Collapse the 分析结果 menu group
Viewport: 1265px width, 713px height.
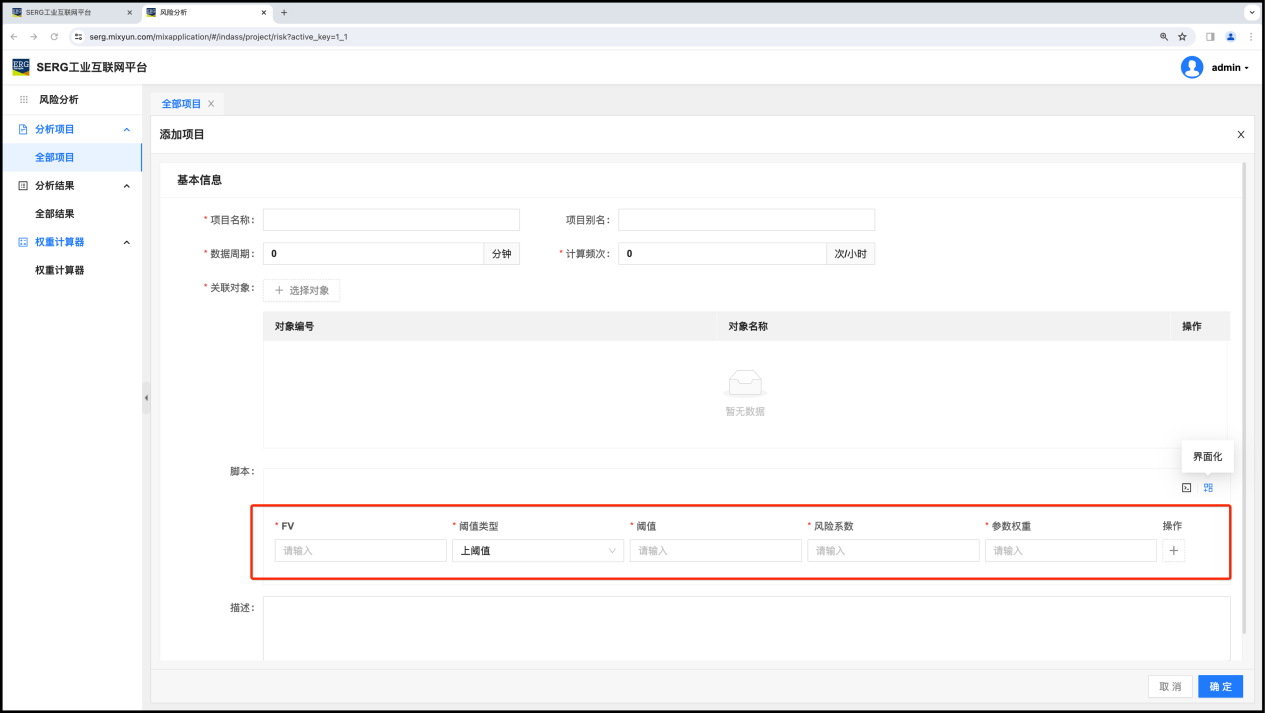coord(126,185)
